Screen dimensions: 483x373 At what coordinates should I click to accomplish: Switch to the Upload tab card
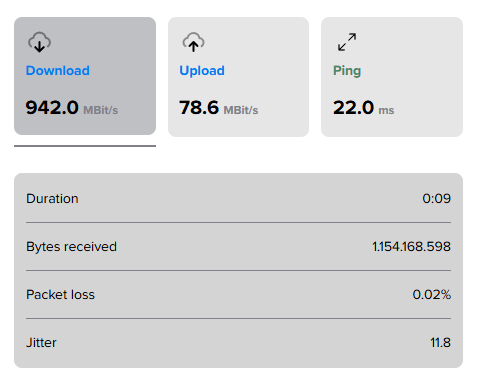(238, 77)
